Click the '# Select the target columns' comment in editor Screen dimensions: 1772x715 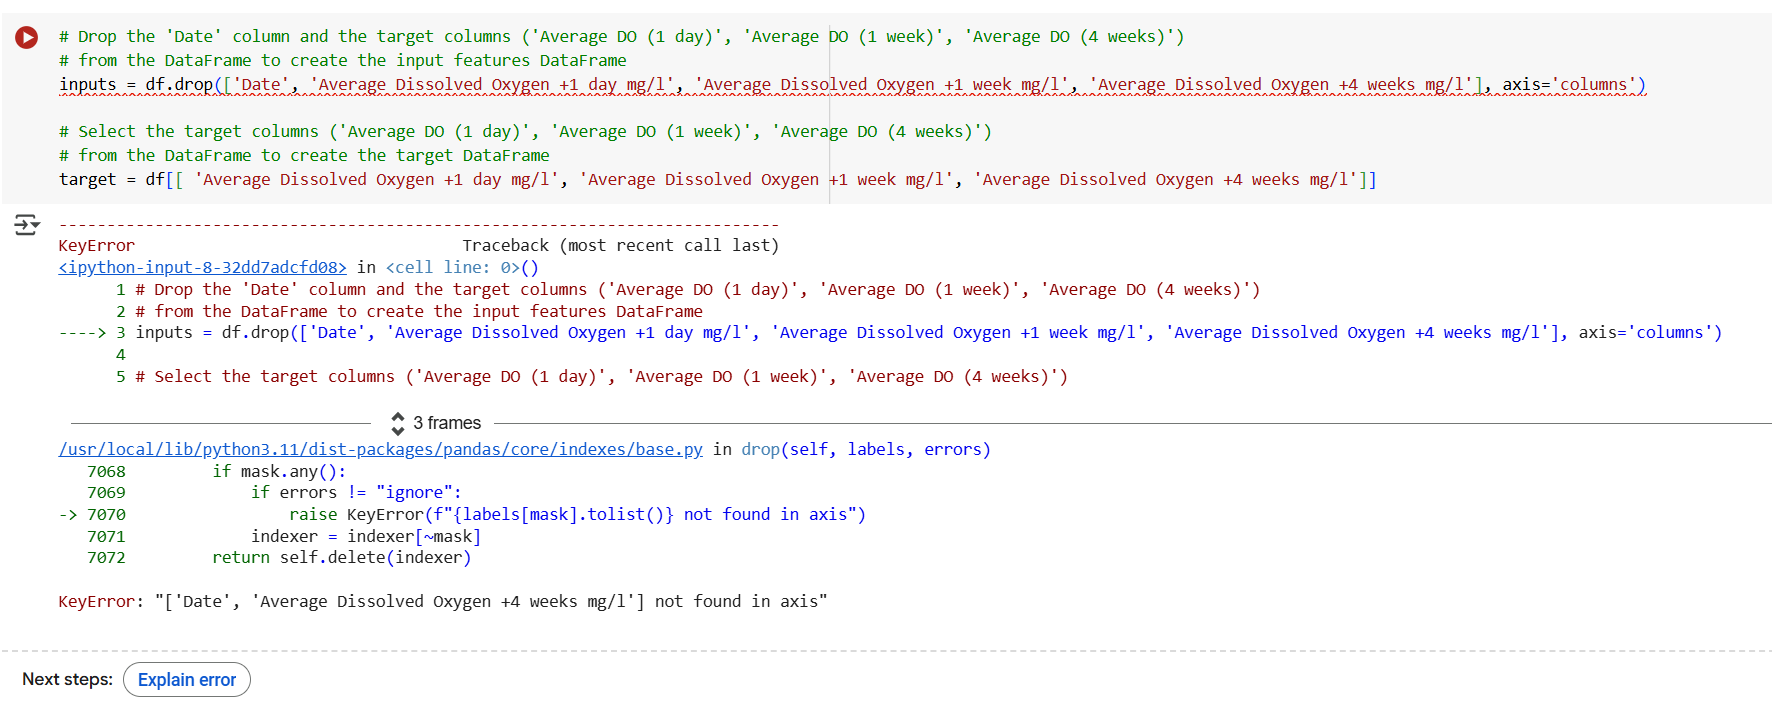(x=525, y=132)
